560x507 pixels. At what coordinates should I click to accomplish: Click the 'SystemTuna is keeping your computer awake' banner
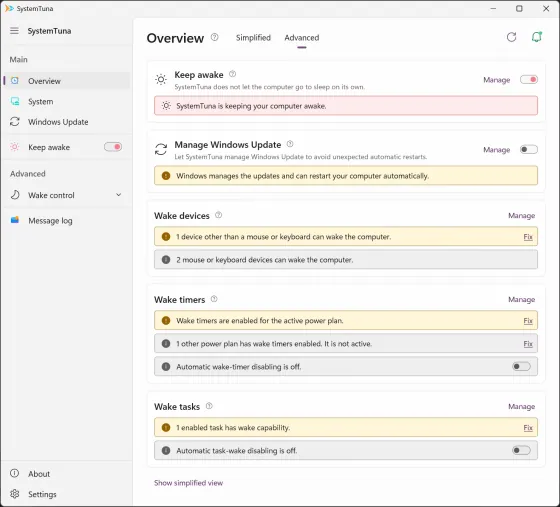[x=346, y=106]
